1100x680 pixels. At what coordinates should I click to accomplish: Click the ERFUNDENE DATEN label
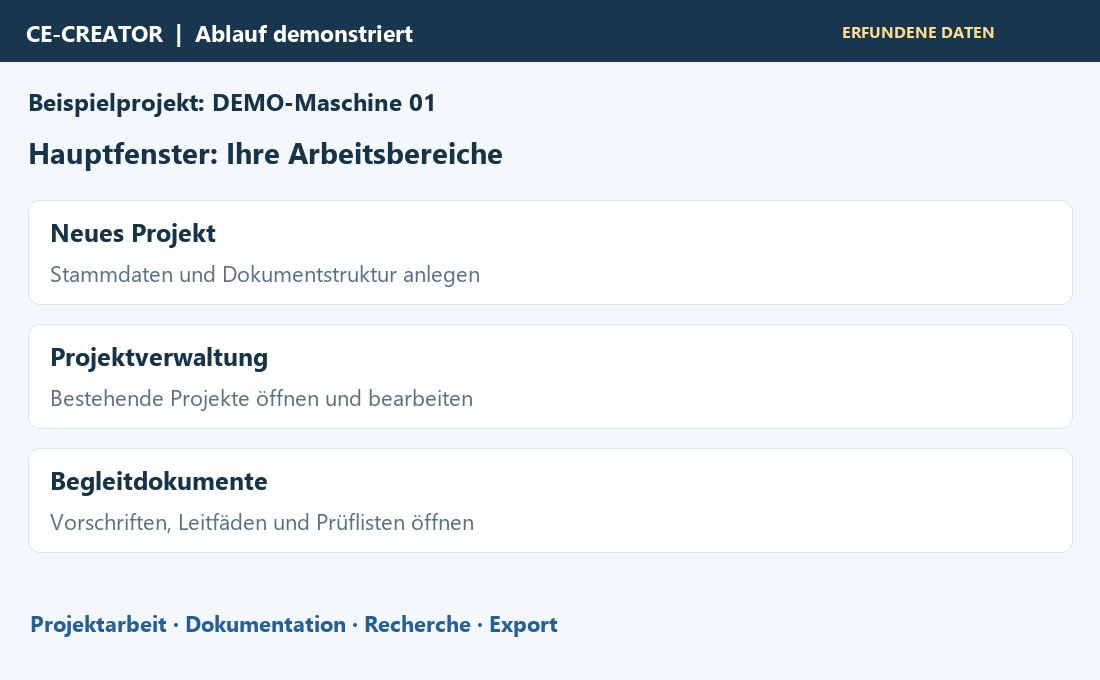click(x=918, y=33)
